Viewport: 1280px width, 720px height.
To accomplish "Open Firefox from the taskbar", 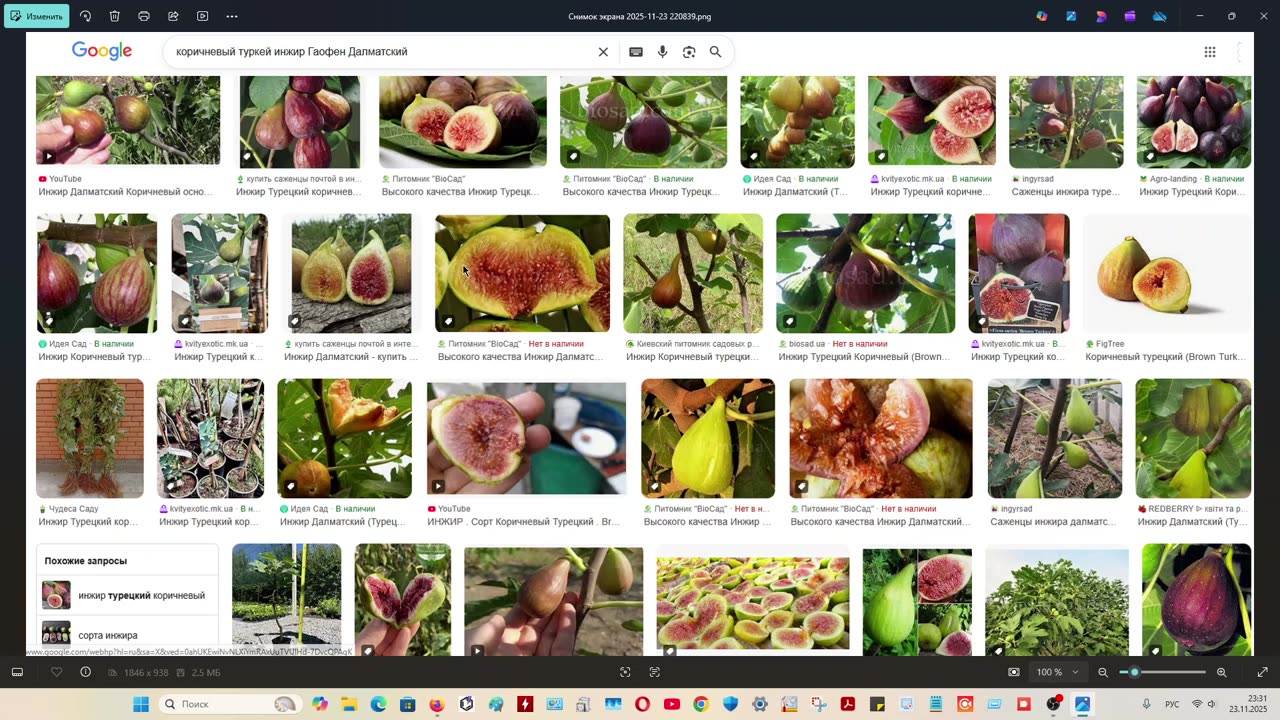I will [x=437, y=704].
